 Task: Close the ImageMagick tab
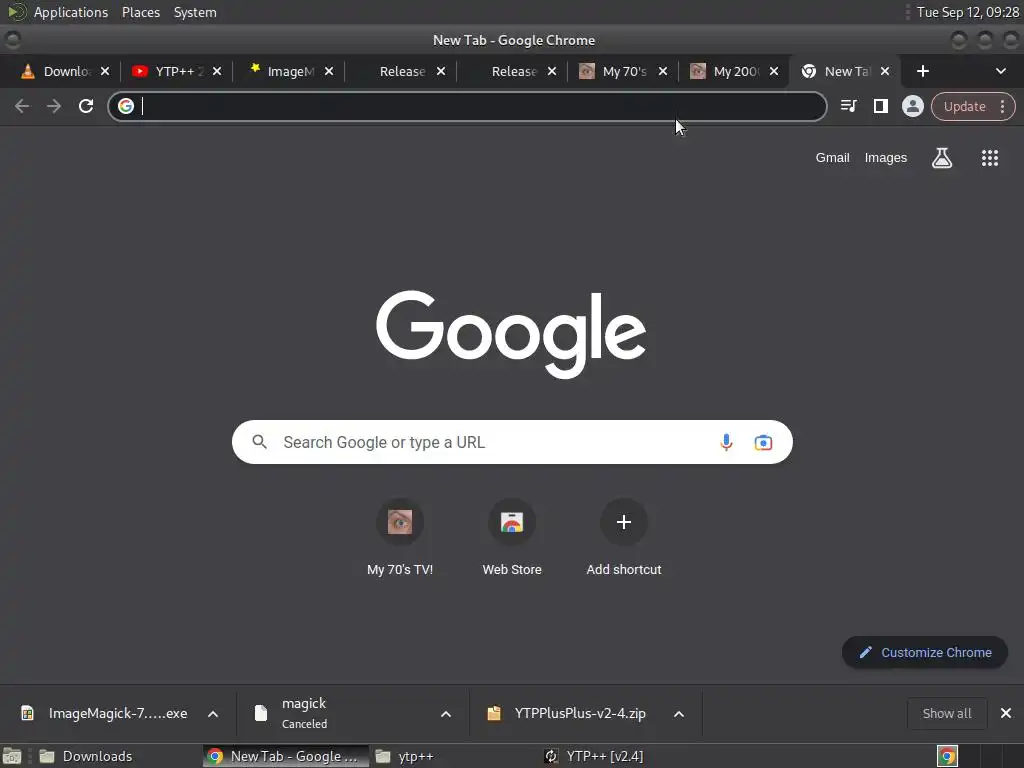(x=328, y=71)
